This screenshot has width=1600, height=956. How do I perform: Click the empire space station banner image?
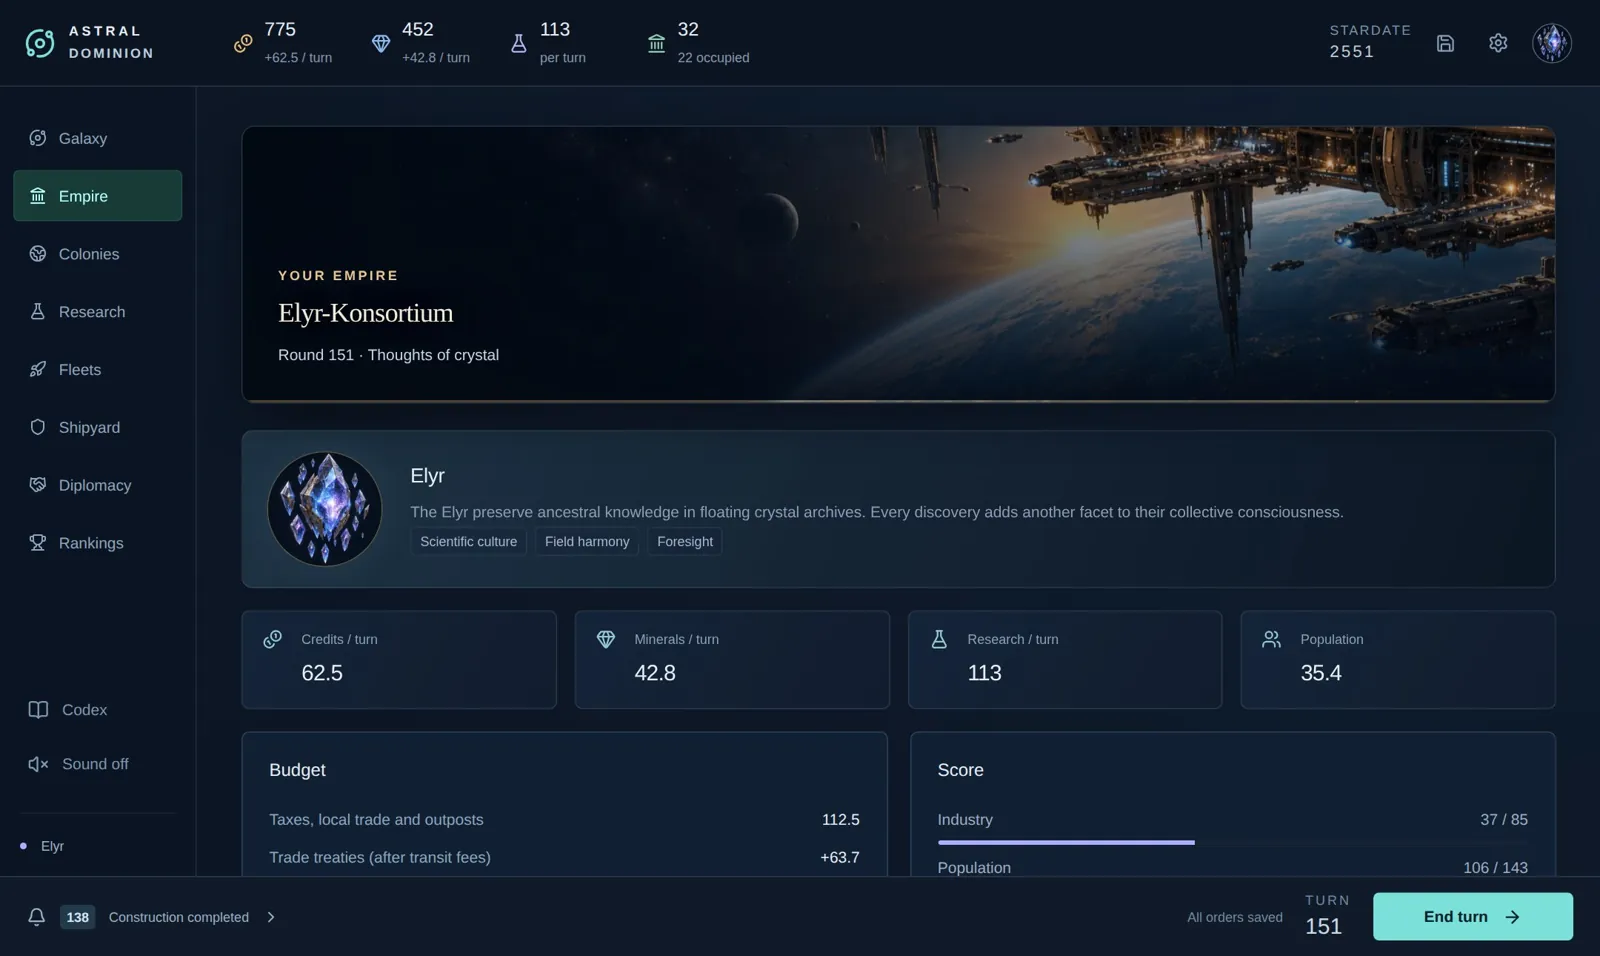(x=898, y=264)
